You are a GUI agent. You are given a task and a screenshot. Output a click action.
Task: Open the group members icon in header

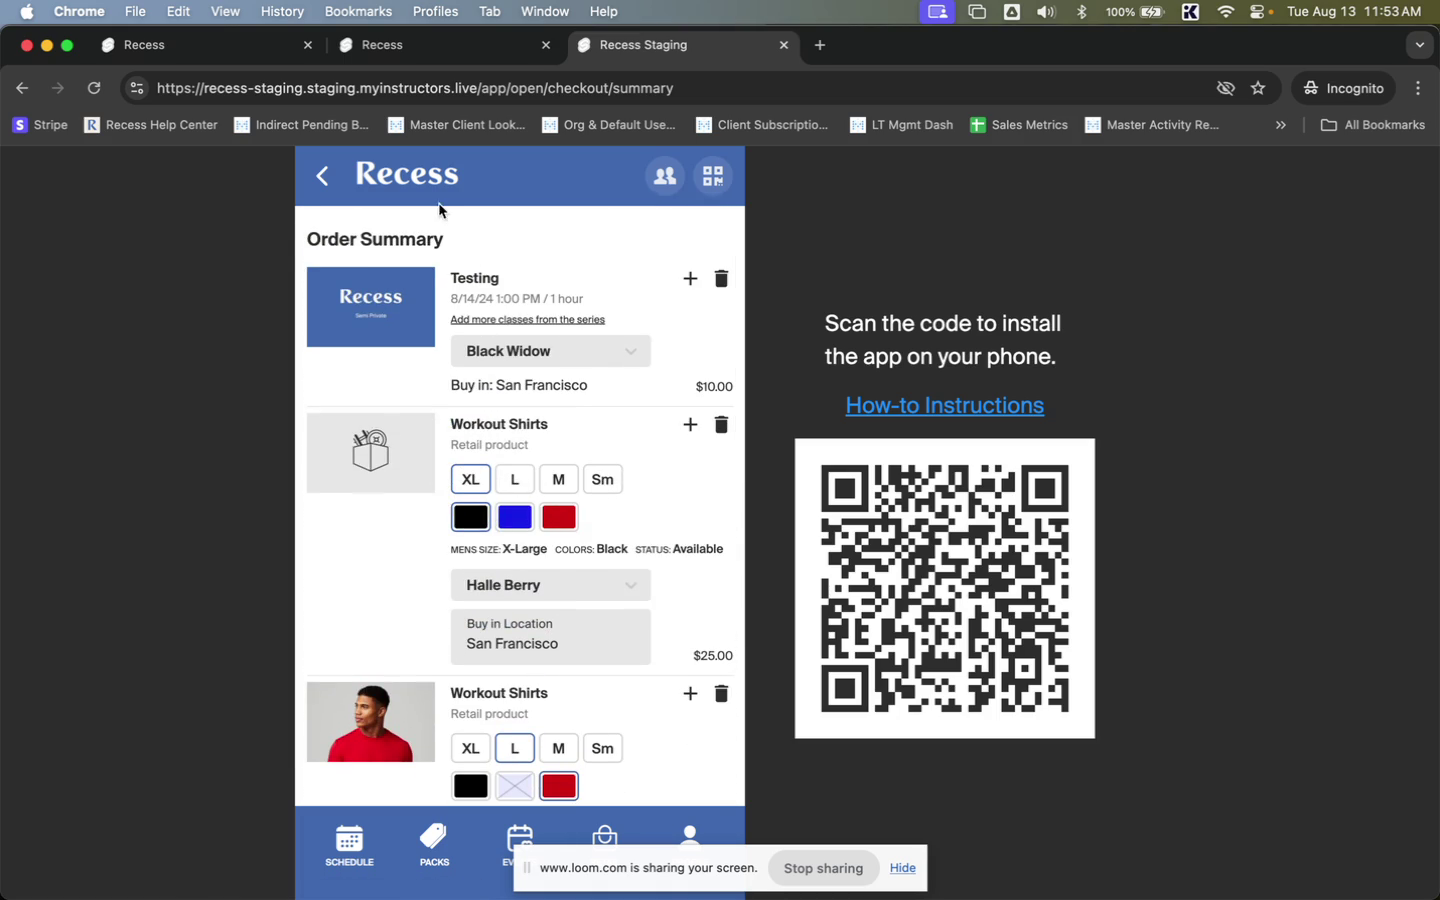click(665, 176)
